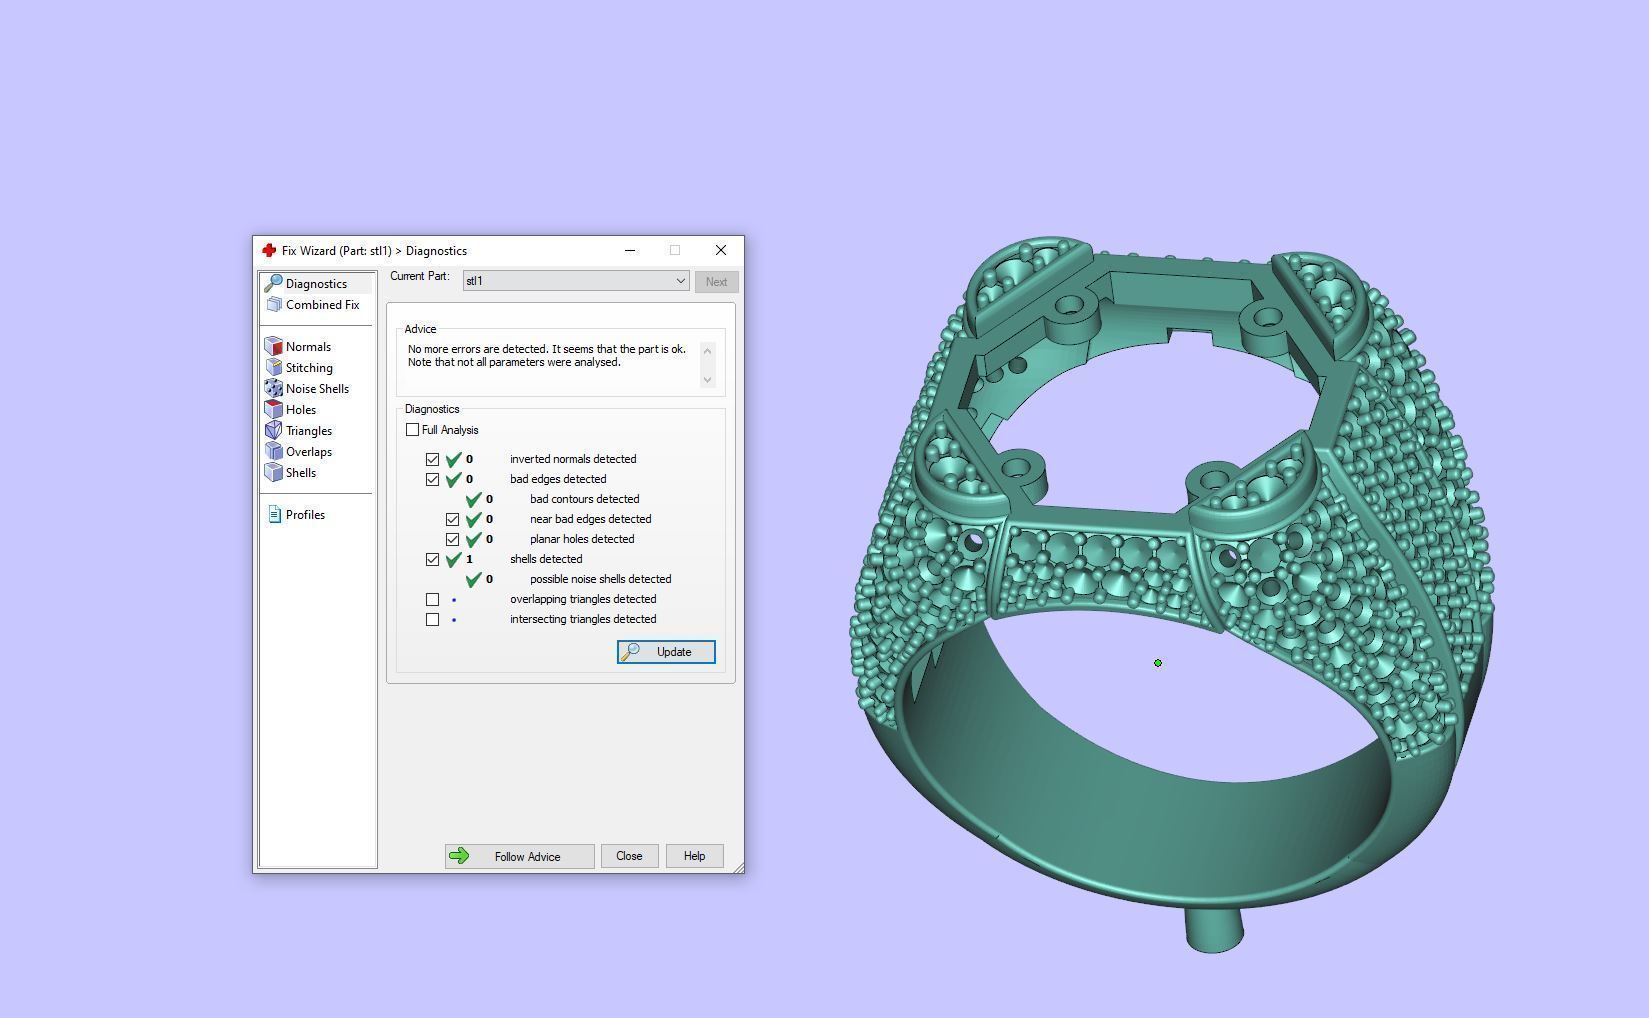Click the Normals cube icon
Image resolution: width=1649 pixels, height=1018 pixels.
tap(274, 347)
